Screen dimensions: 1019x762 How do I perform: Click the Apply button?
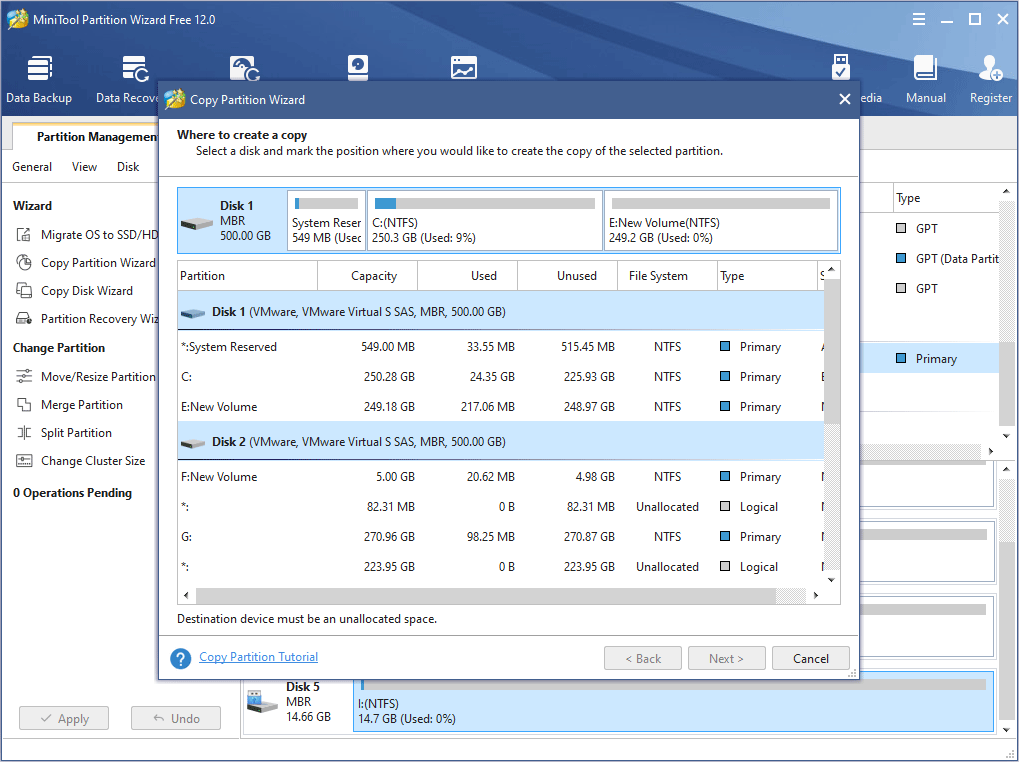[x=64, y=718]
